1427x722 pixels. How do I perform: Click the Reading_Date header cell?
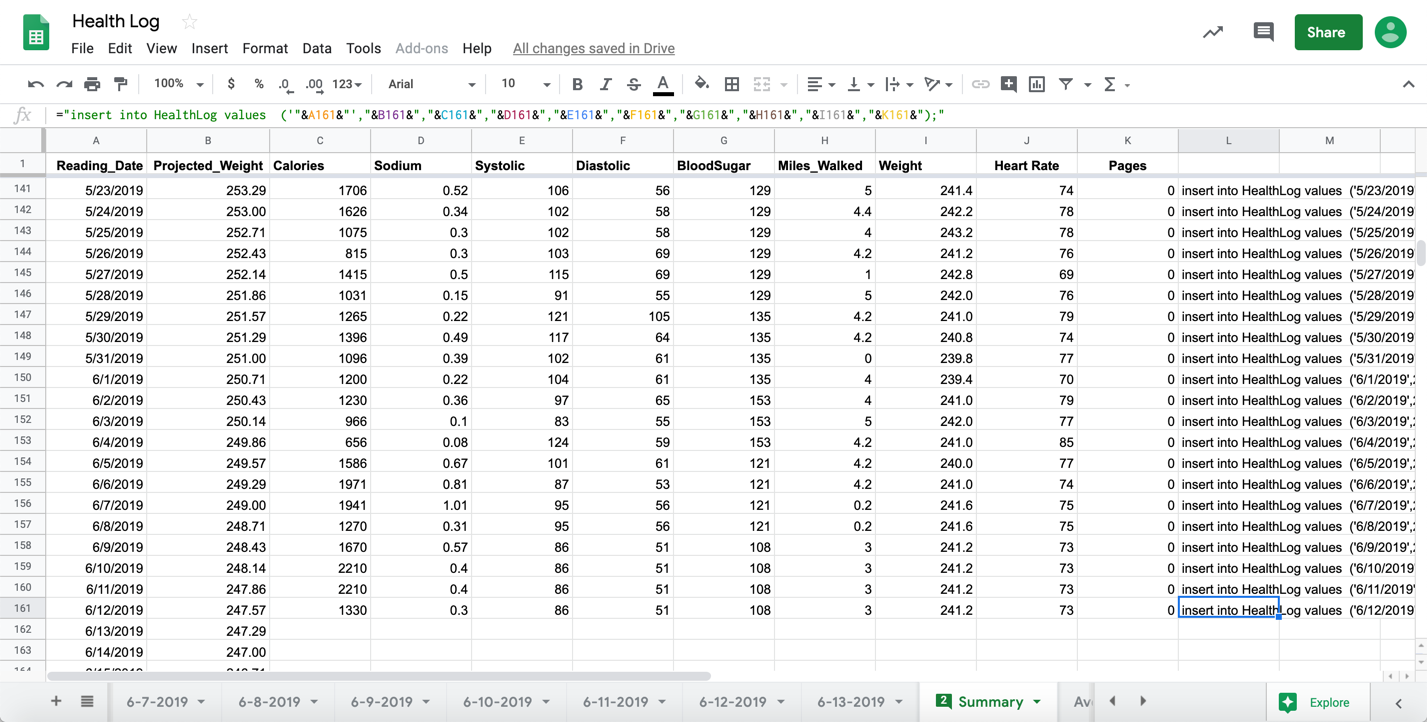(x=96, y=165)
